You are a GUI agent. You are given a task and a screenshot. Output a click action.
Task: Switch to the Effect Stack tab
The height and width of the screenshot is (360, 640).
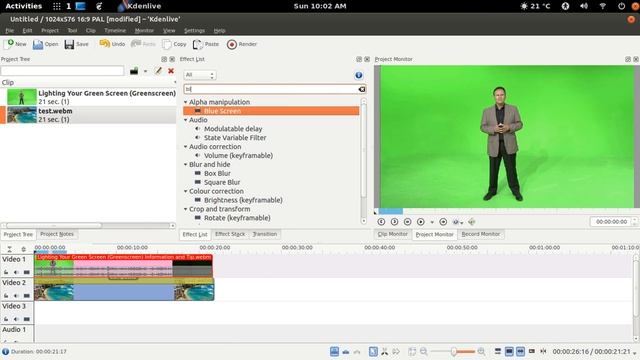(230, 234)
